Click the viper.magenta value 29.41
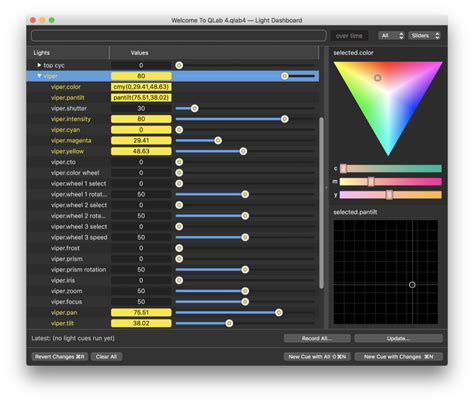 [x=141, y=141]
